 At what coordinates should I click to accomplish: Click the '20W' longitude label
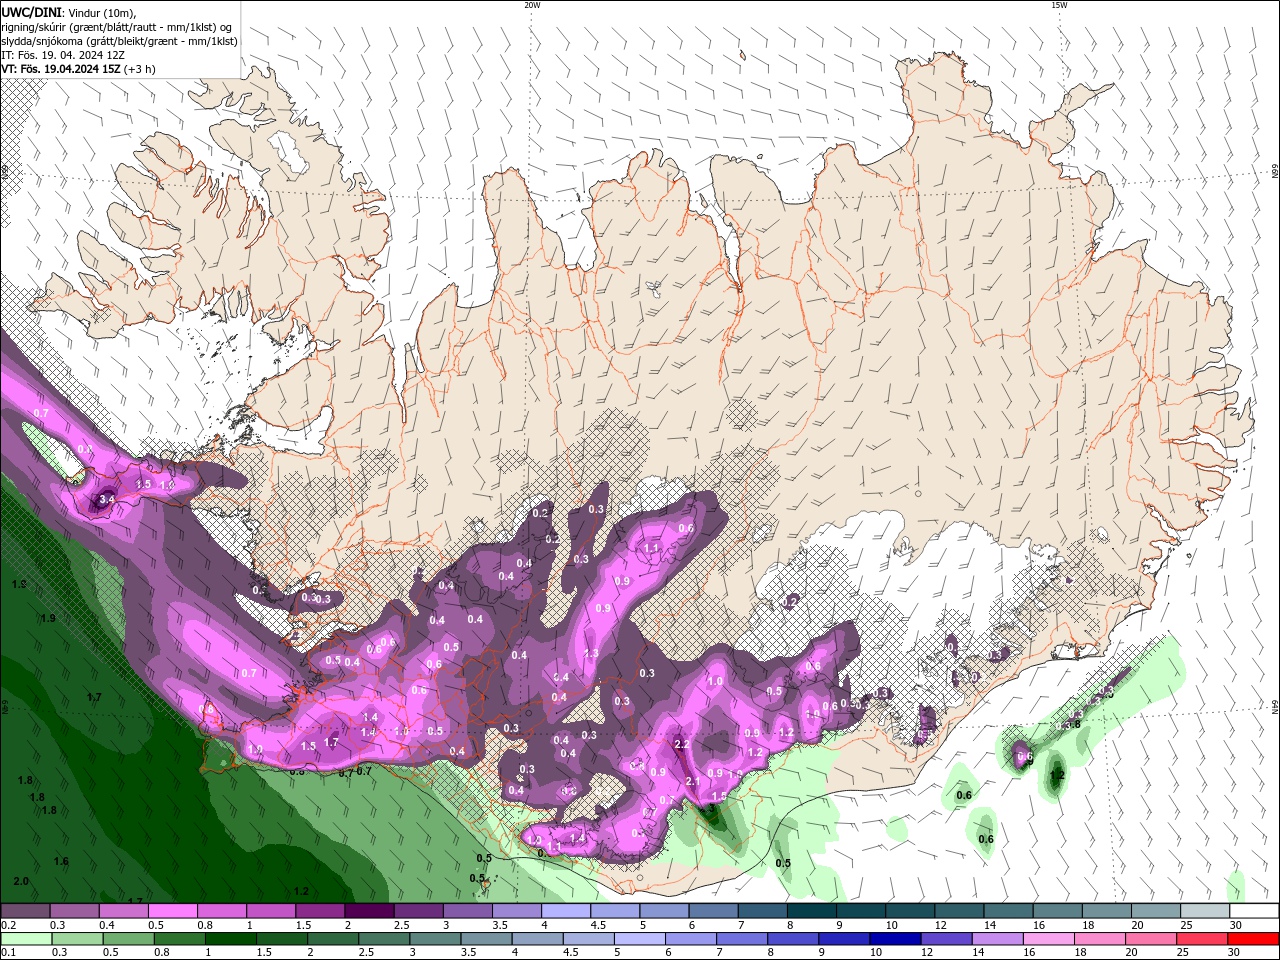coord(532,5)
